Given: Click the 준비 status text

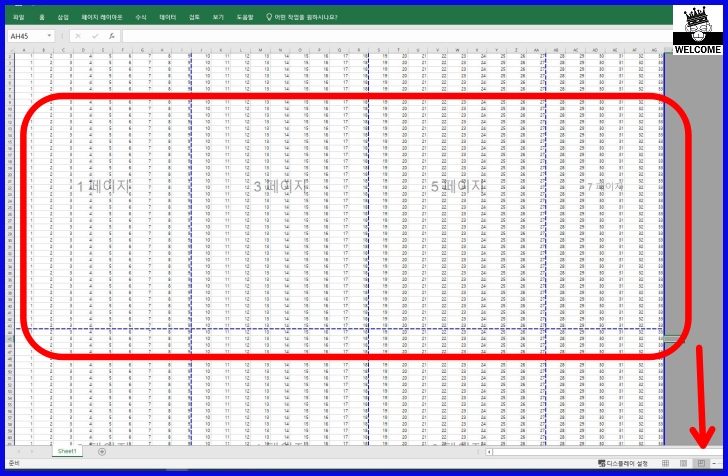Looking at the screenshot, I should pyautogui.click(x=14, y=463).
